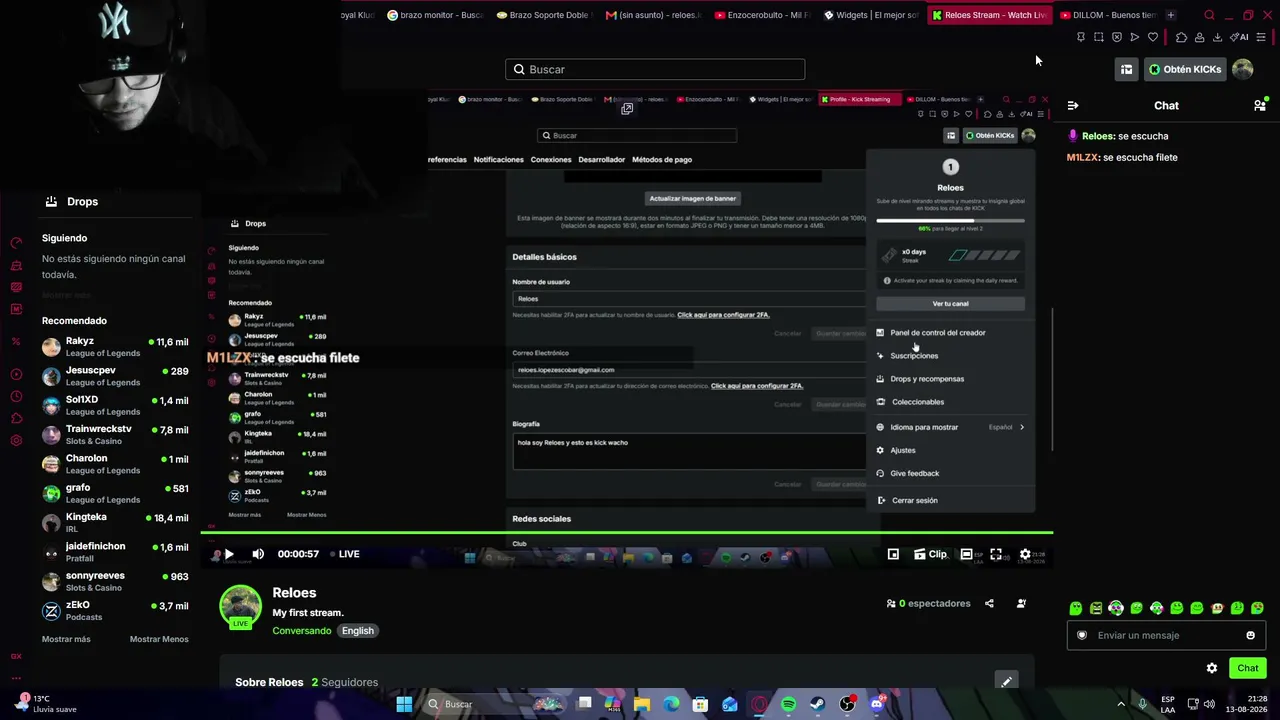Screen dimensions: 1280x720
Task: Click the Drops icon in the sidebar
Action: 51,201
